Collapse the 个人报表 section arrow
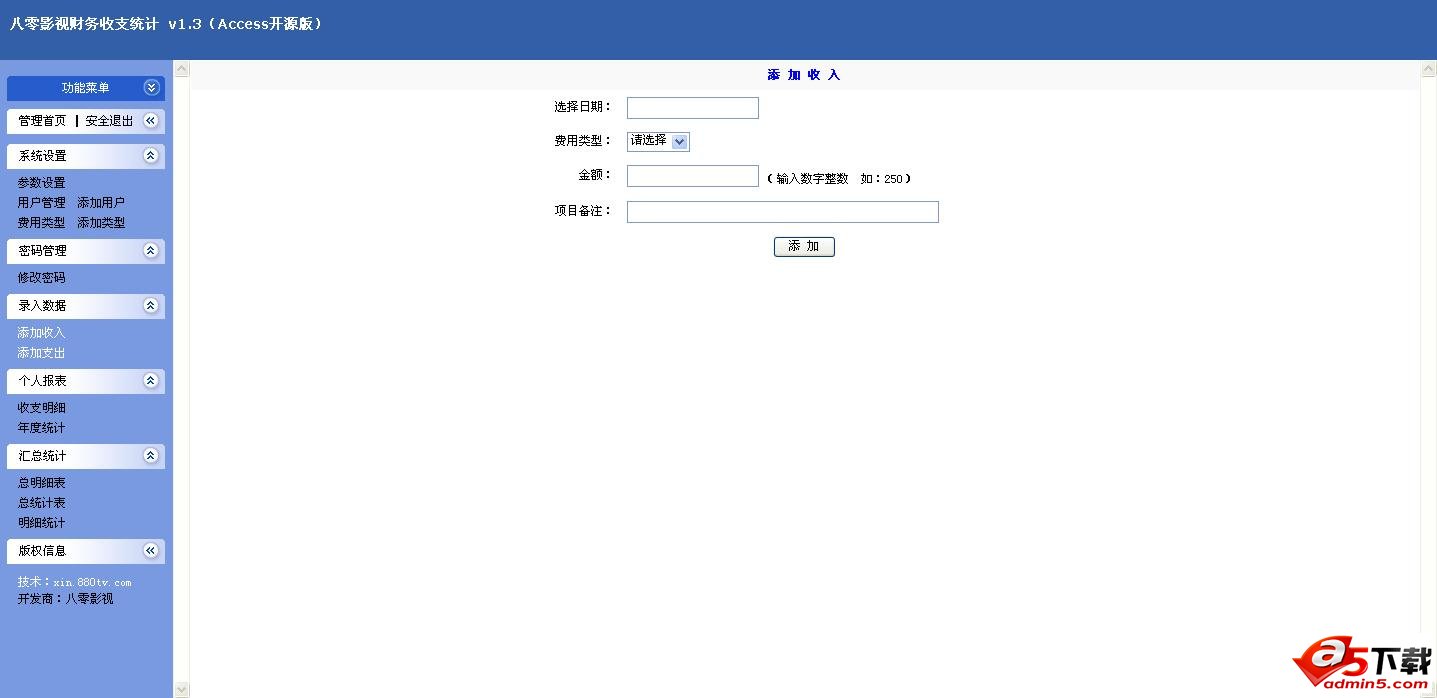Image resolution: width=1437 pixels, height=698 pixels. click(x=151, y=381)
